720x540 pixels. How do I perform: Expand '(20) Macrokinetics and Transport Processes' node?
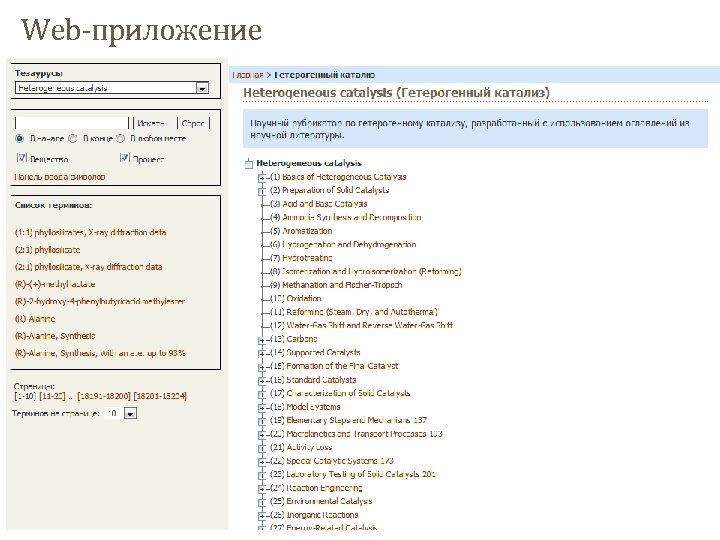pyautogui.click(x=262, y=434)
